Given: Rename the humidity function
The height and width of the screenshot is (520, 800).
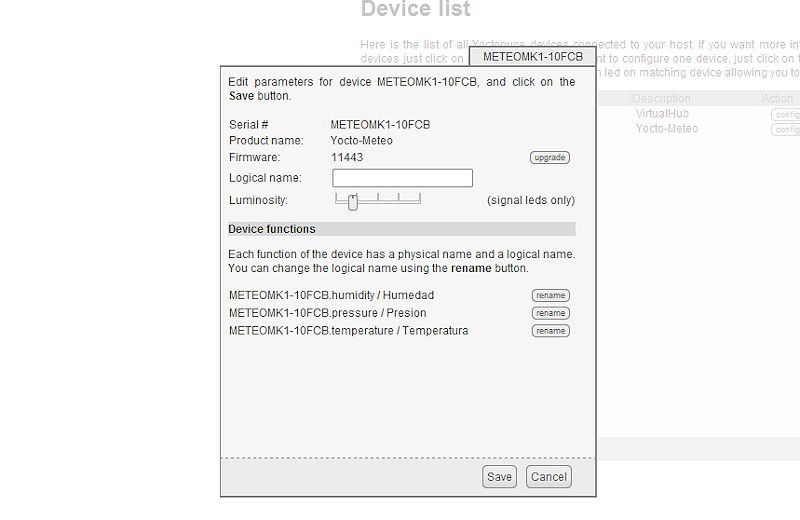Looking at the screenshot, I should pyautogui.click(x=551, y=295).
